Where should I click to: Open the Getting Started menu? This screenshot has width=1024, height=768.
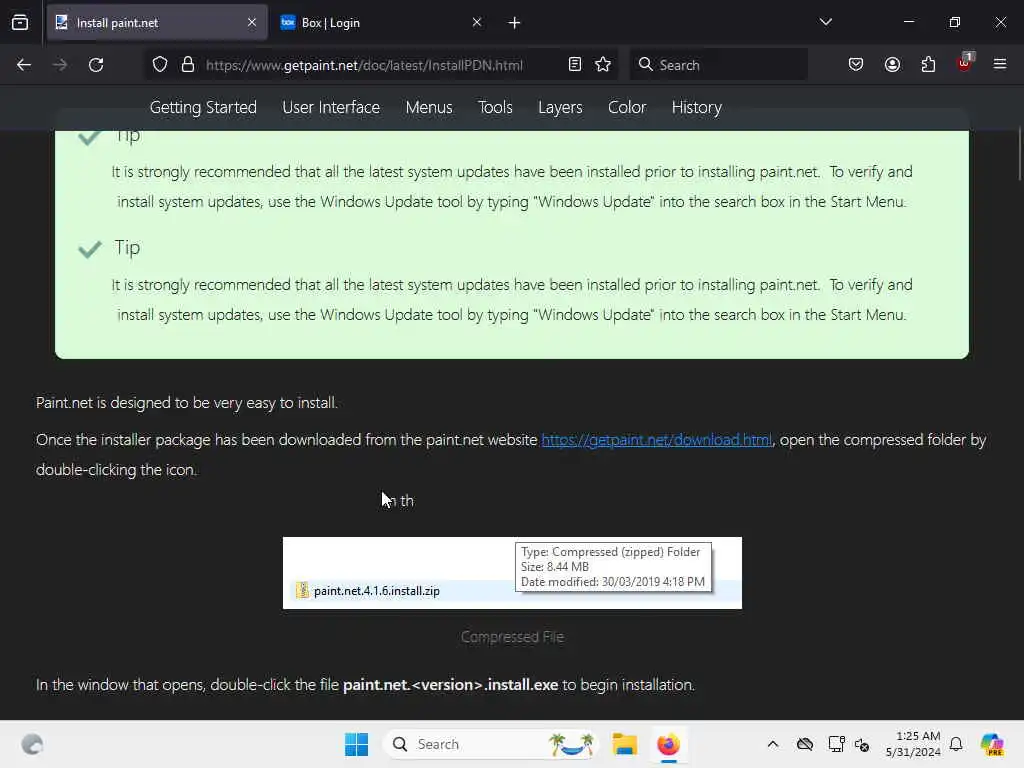(203, 107)
